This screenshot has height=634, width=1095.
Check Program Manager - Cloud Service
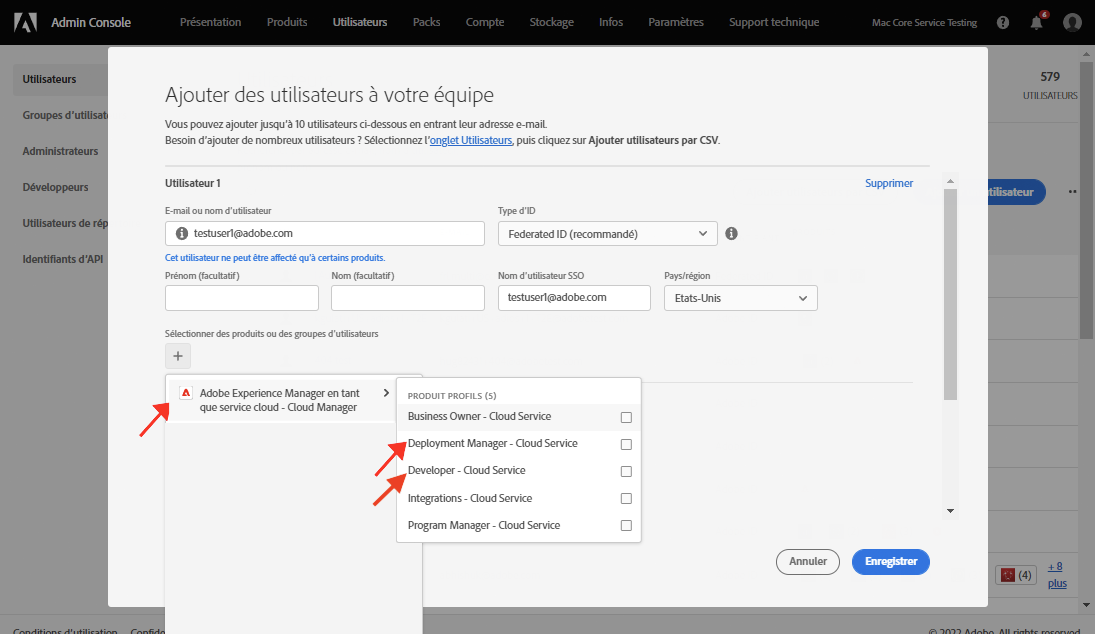pos(626,526)
